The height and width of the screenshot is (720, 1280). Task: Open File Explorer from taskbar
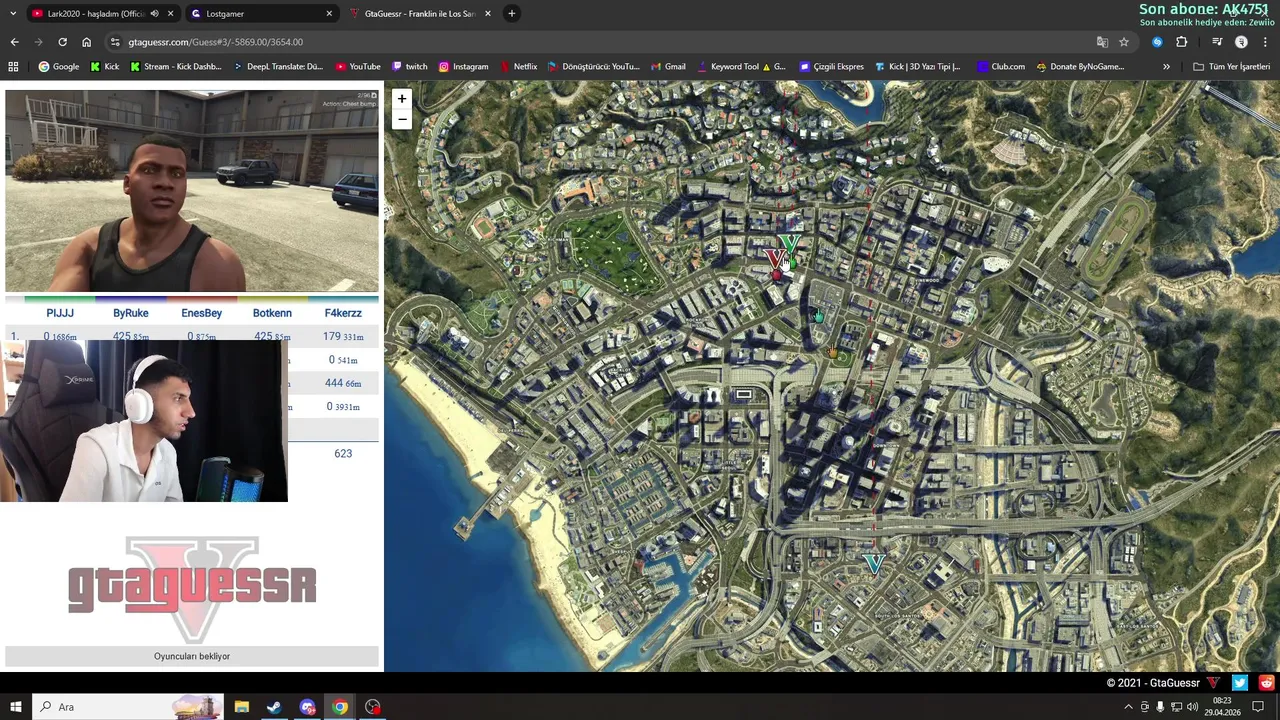[x=241, y=707]
